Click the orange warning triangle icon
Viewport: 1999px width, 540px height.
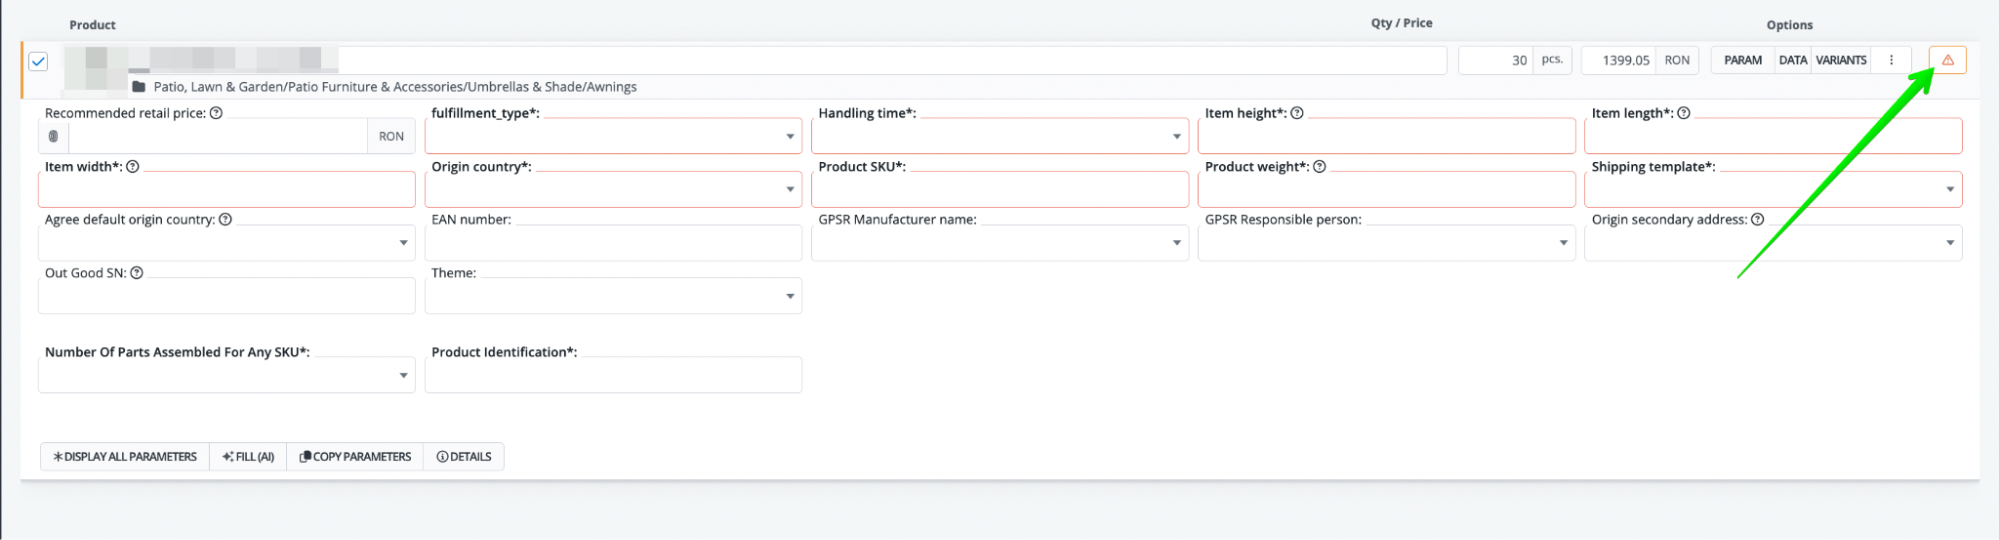(1947, 60)
